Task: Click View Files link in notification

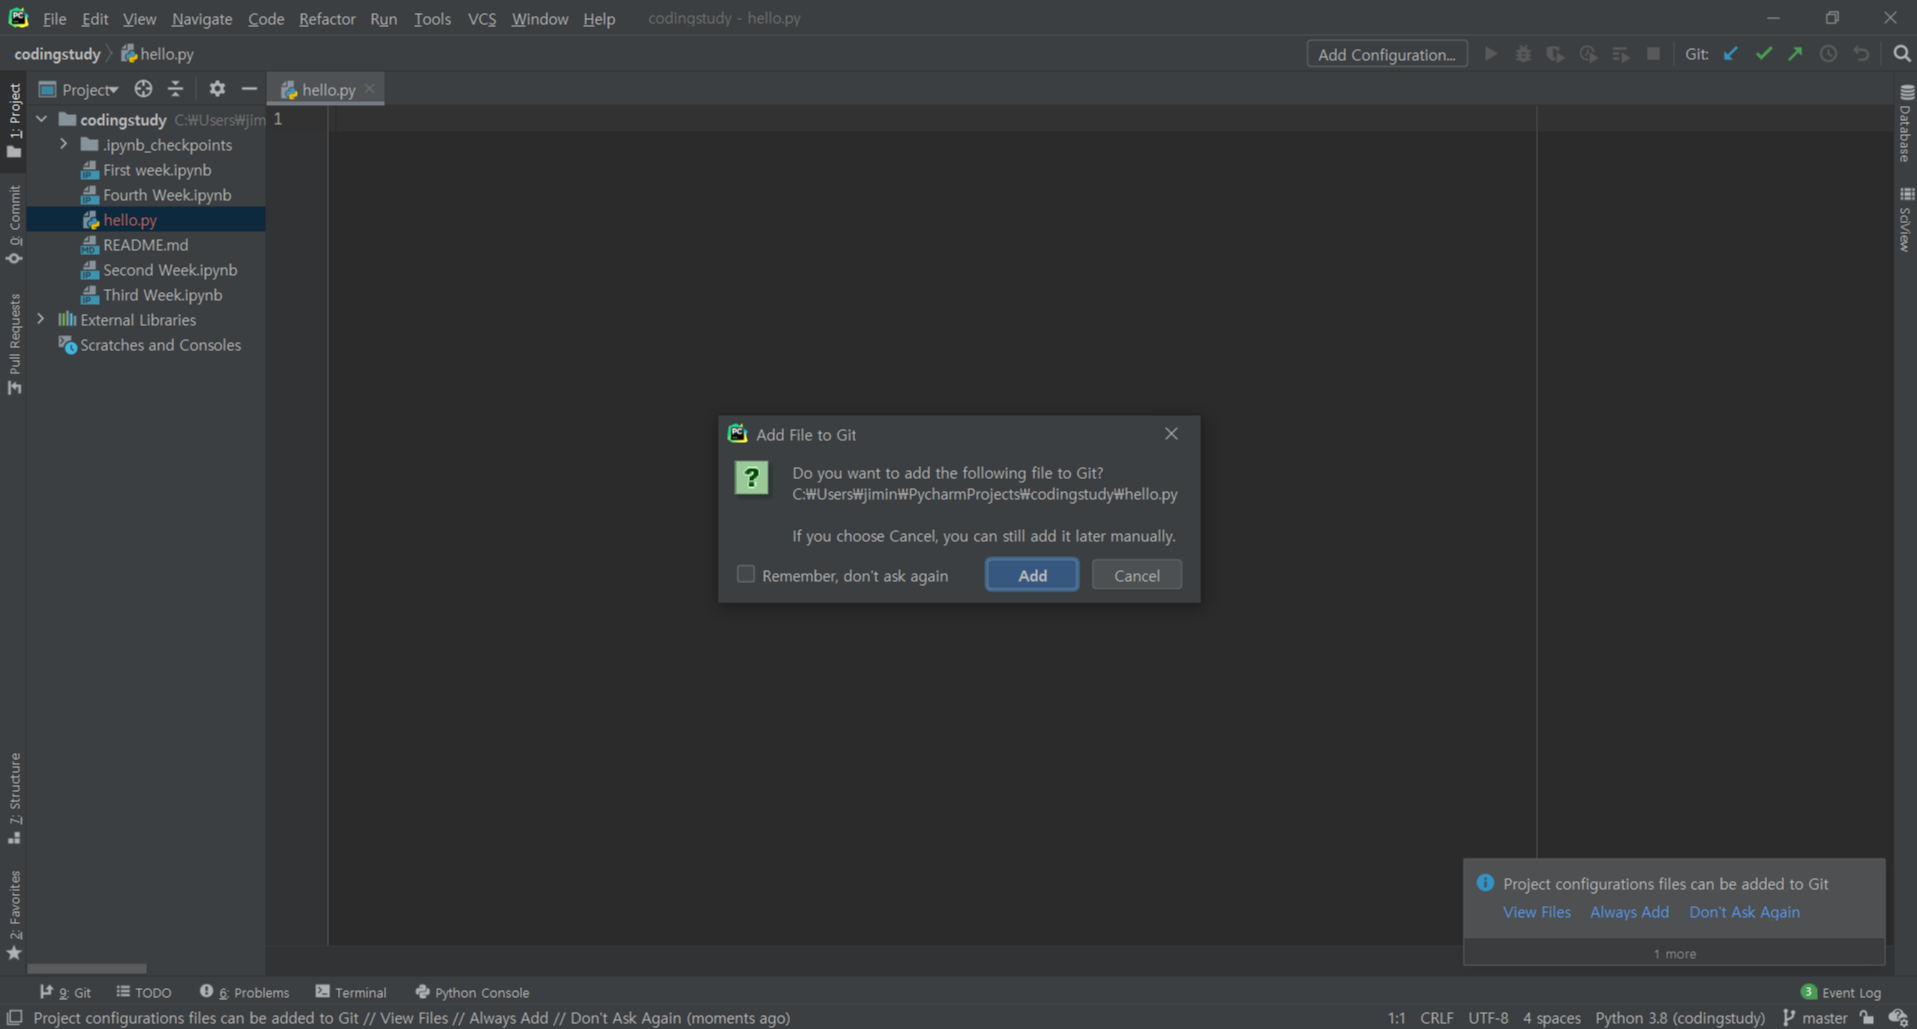Action: 1536,912
